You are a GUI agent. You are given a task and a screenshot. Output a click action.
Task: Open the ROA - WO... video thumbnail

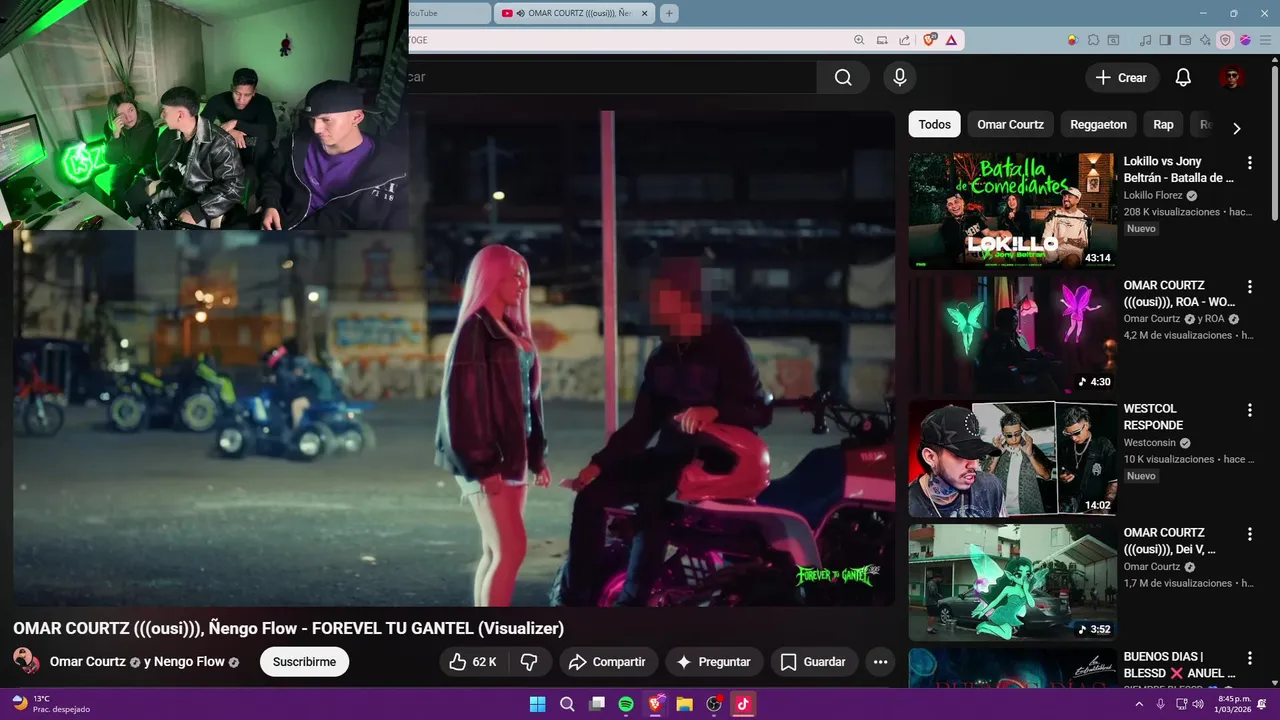pos(1012,335)
